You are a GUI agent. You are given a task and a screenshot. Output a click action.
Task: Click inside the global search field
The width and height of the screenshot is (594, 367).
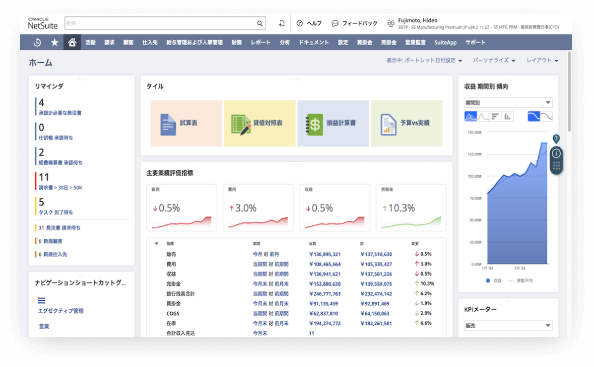tap(160, 23)
